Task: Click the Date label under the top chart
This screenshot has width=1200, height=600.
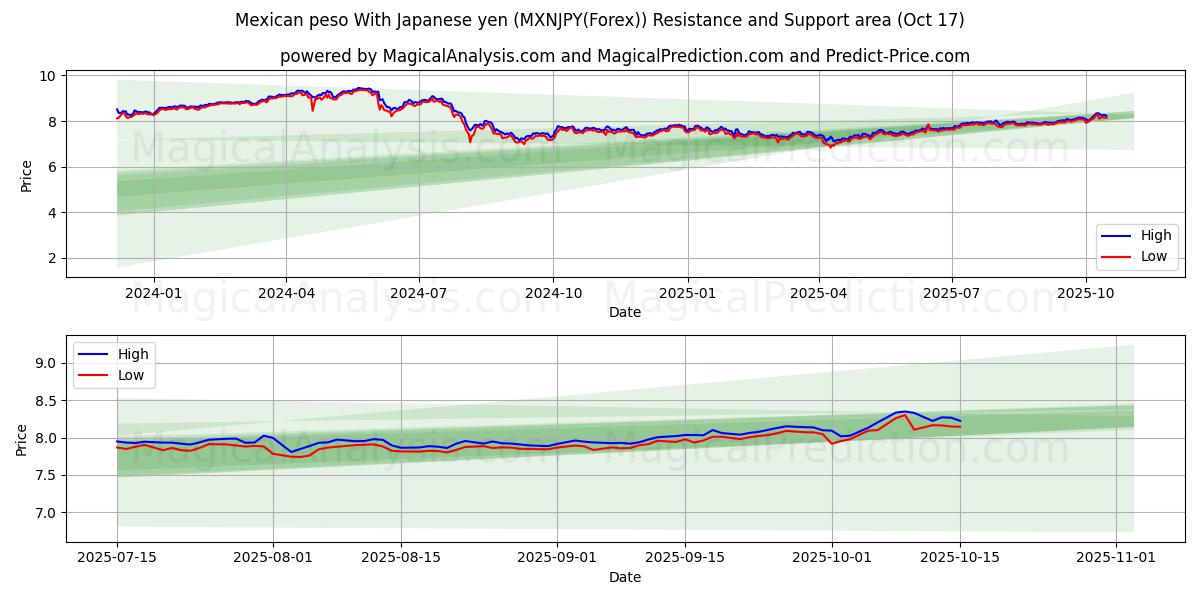Action: tap(624, 312)
